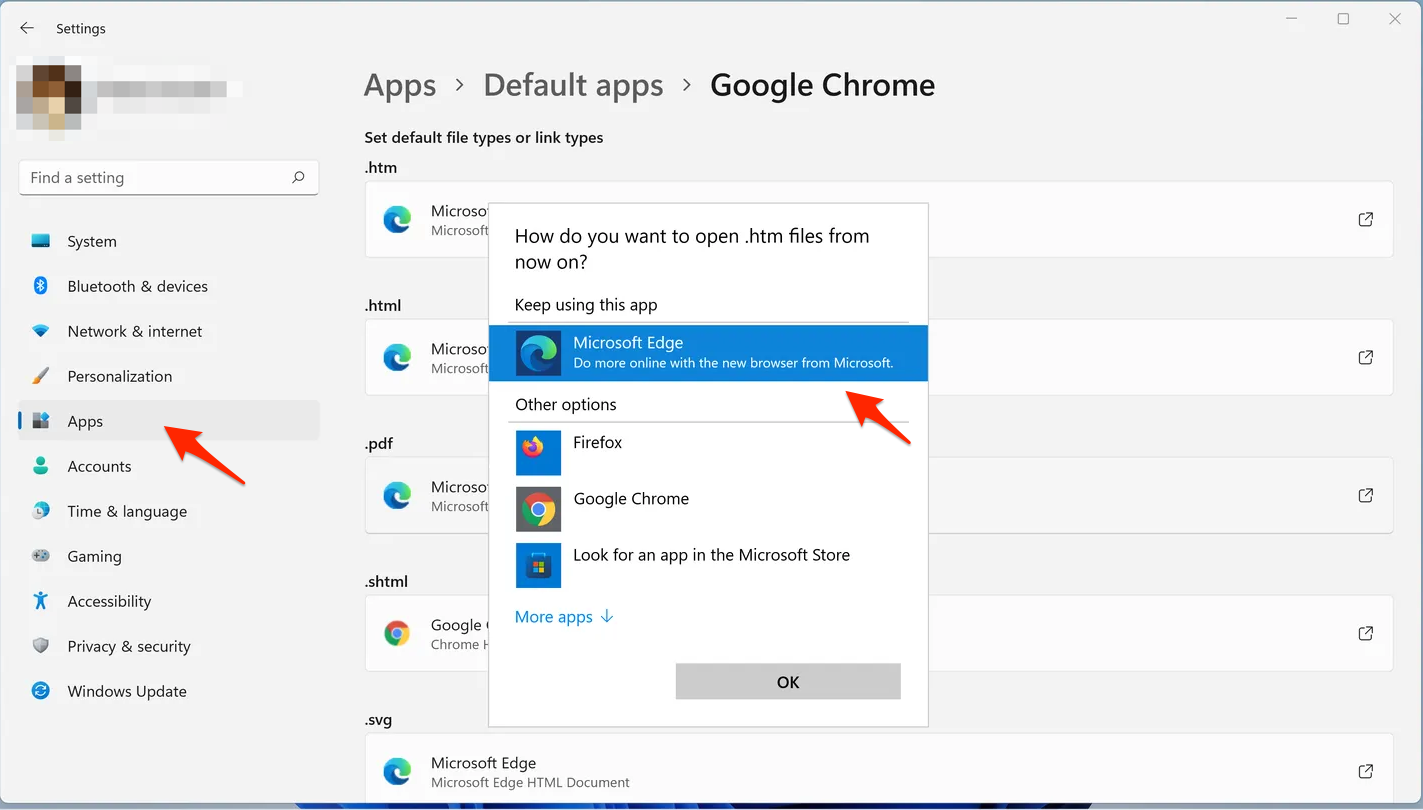Open Privacy & security settings

[169, 646]
